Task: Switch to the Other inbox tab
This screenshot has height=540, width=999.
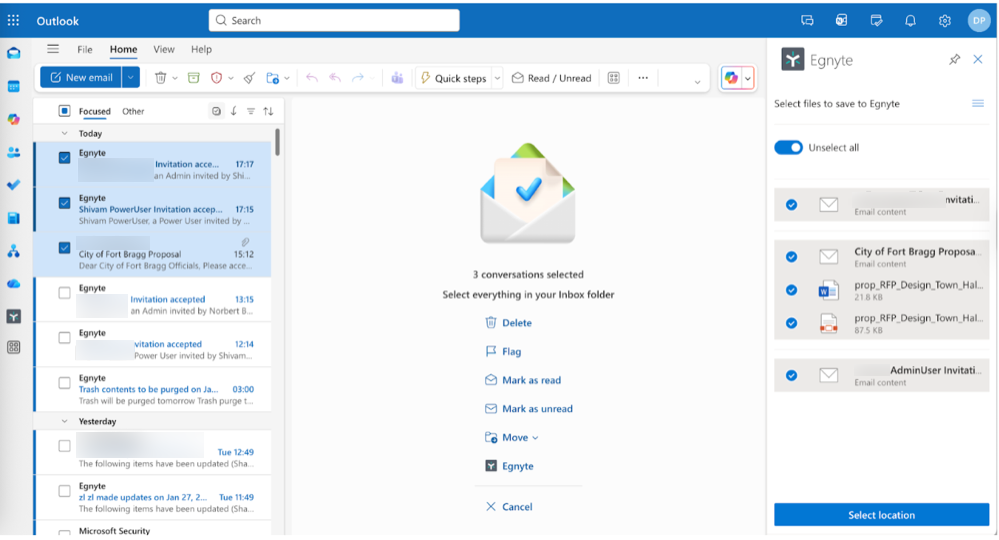Action: pyautogui.click(x=133, y=112)
